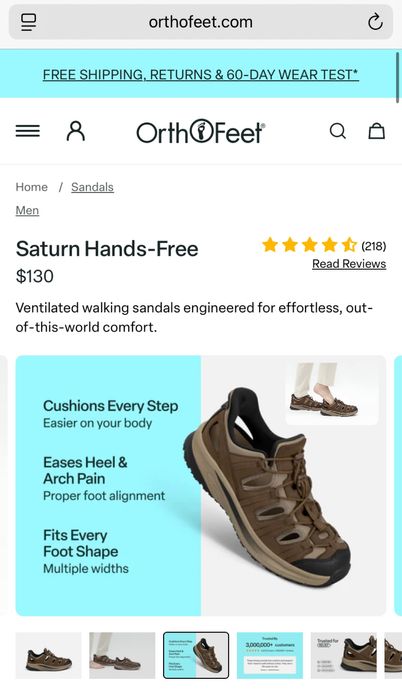402x699 pixels.
Task: Select the fifth 'Trusted for' thumbnail
Action: click(344, 655)
